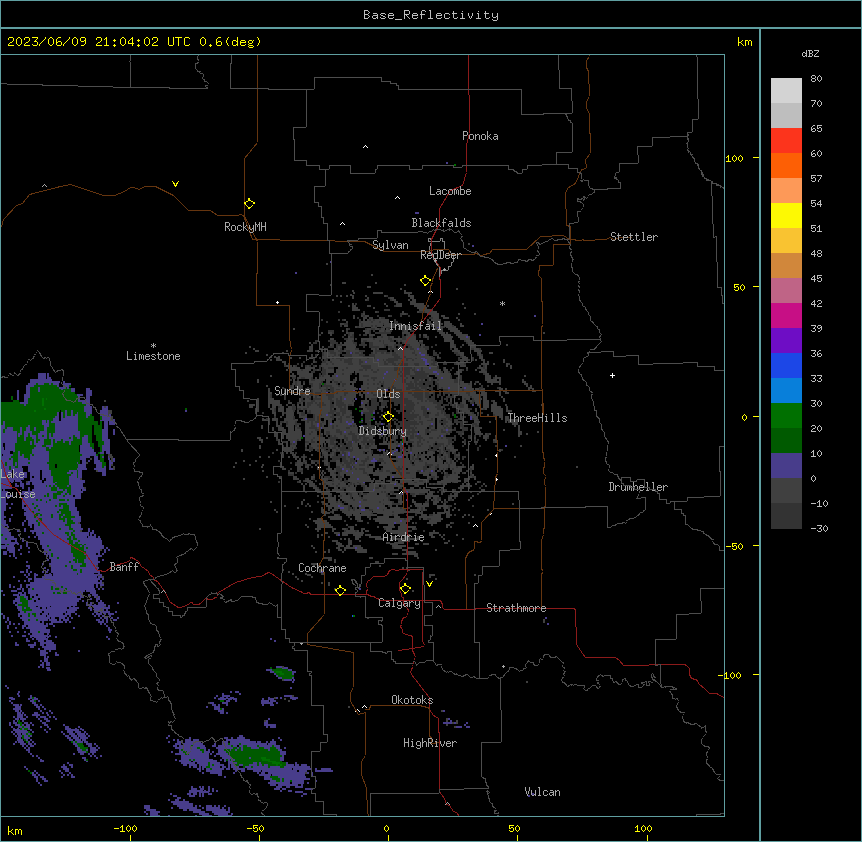862x842 pixels.
Task: Select the Okotoks label
Action: coord(412,700)
